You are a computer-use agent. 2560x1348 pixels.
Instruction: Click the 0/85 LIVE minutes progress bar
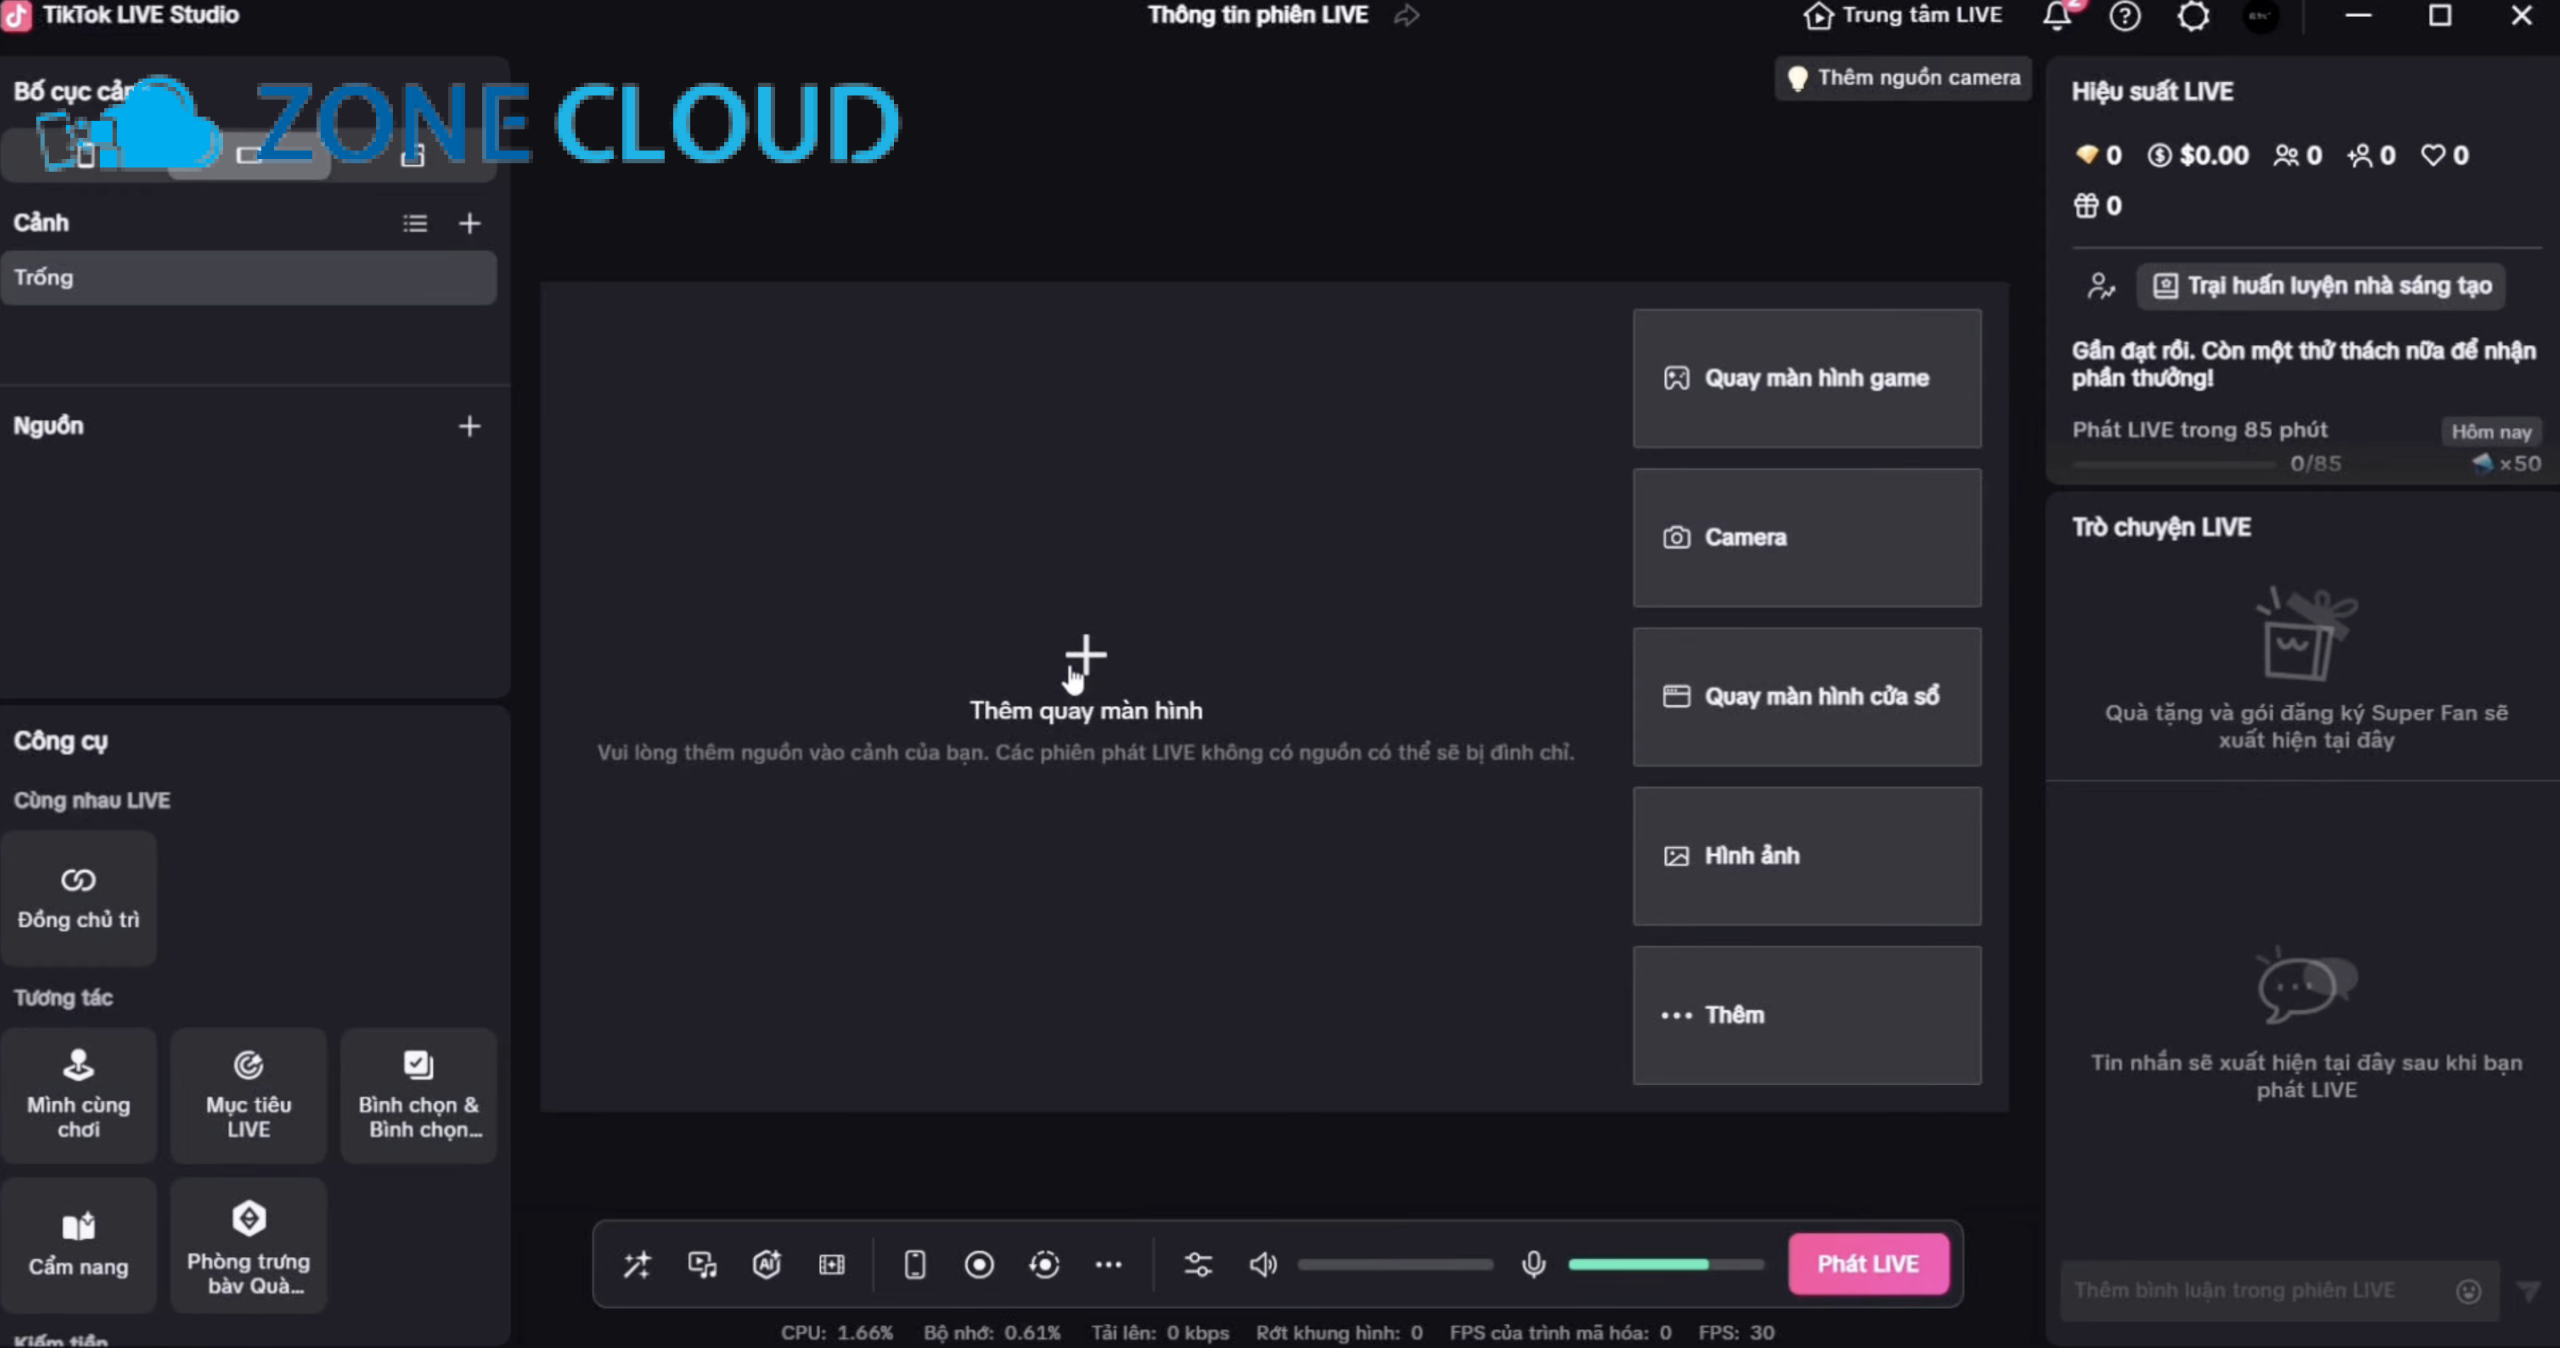2174,464
